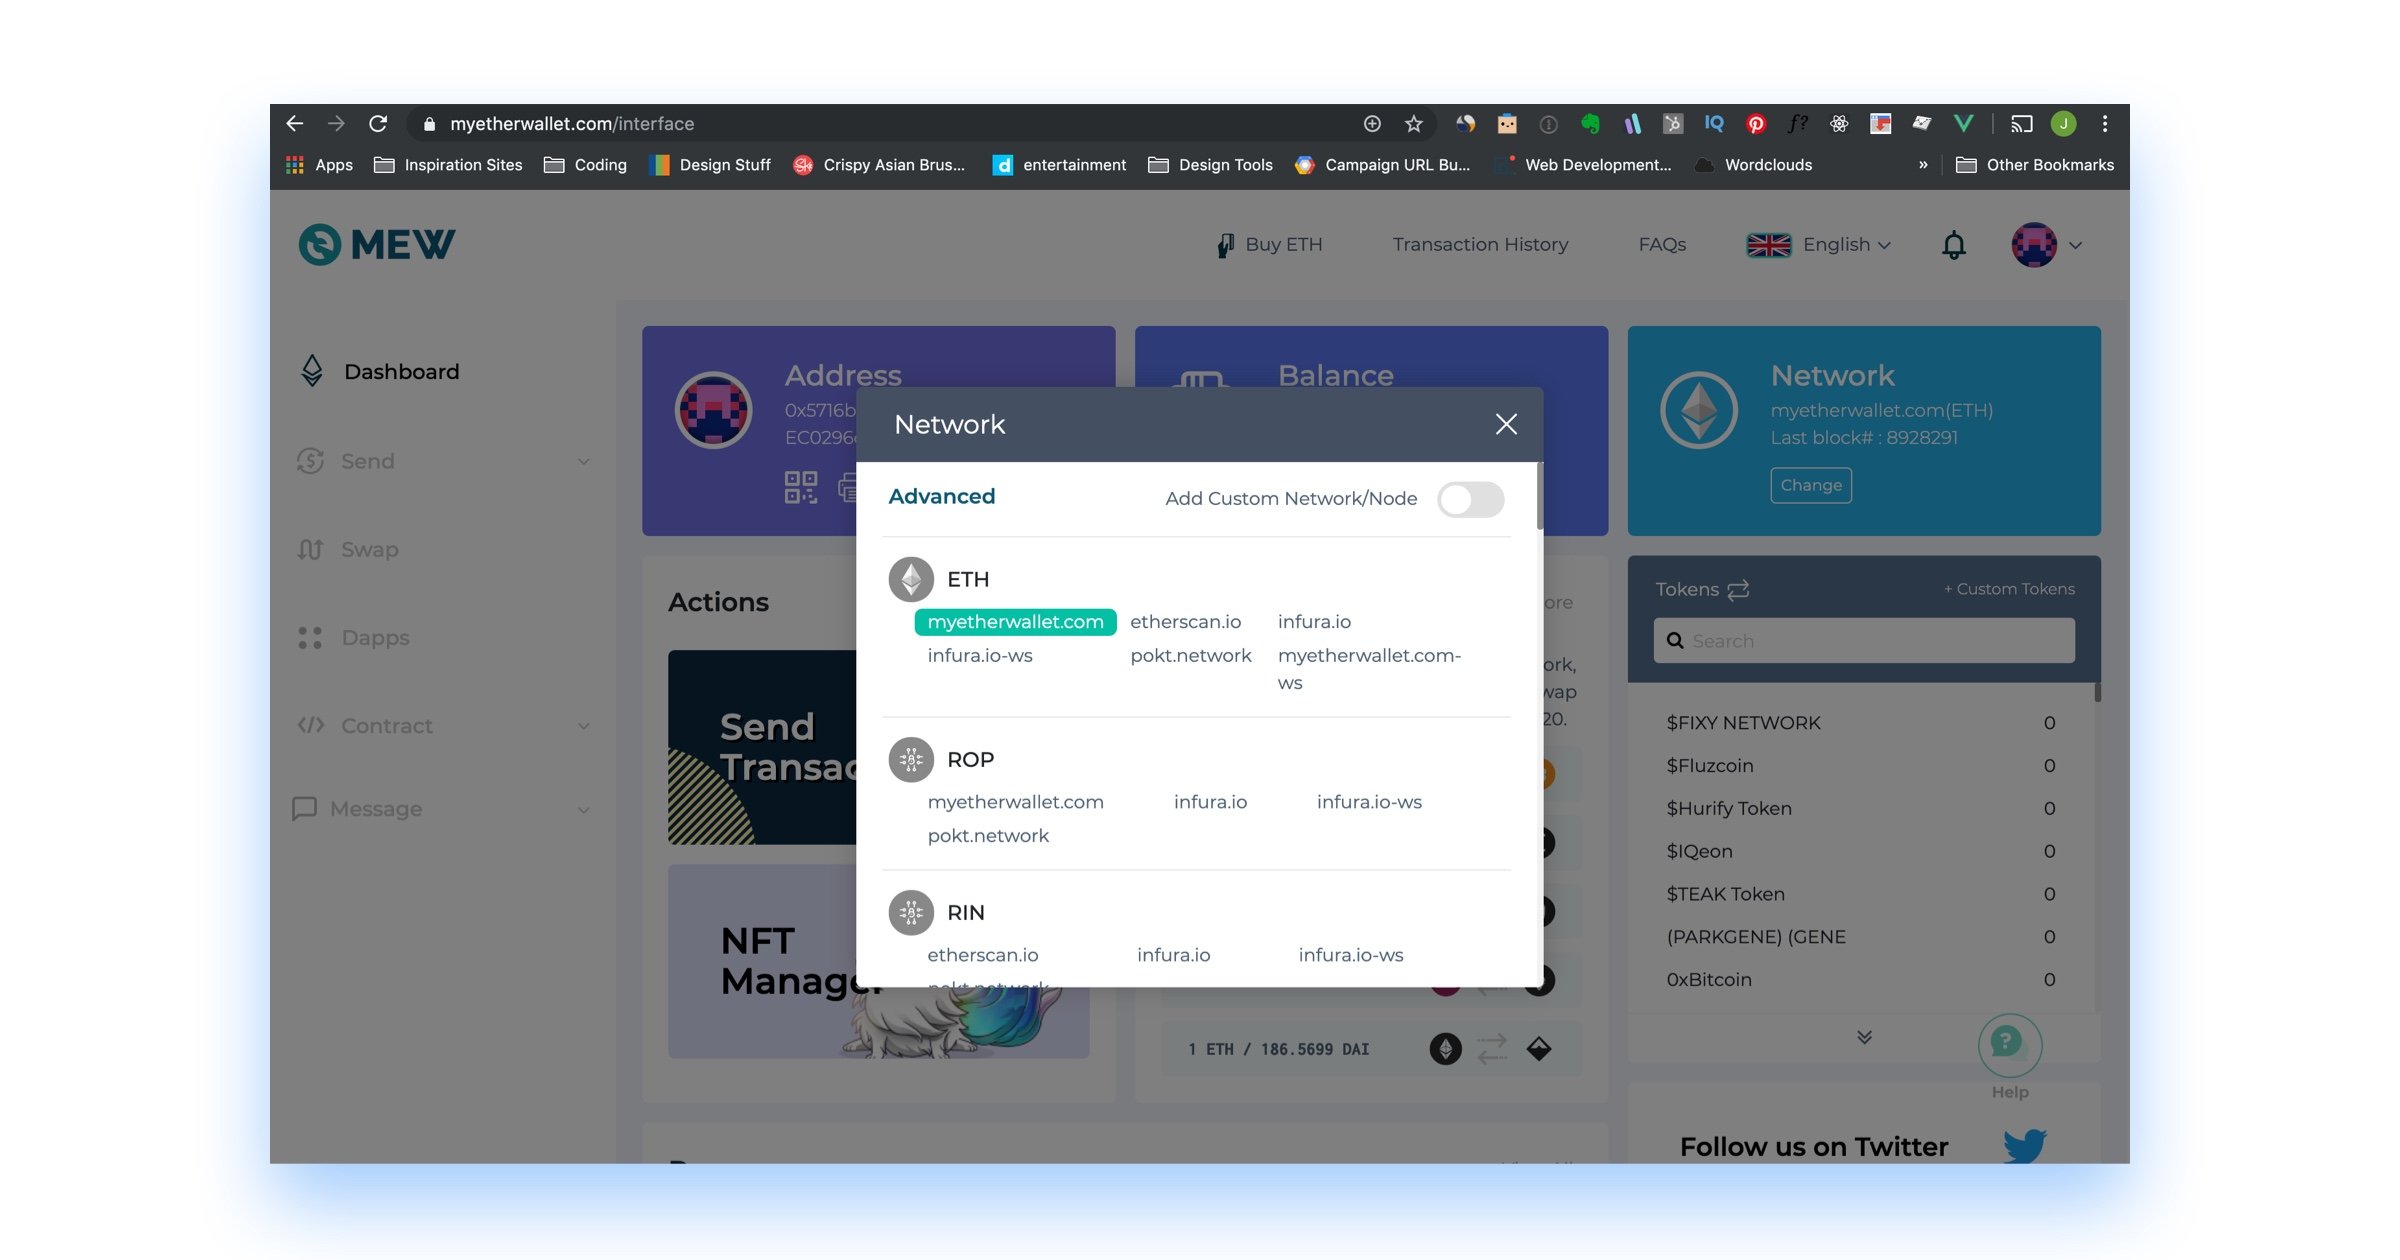Screen dimensions: 2400x1260
Task: Click the Chrome profile J avatar
Action: tap(2063, 123)
